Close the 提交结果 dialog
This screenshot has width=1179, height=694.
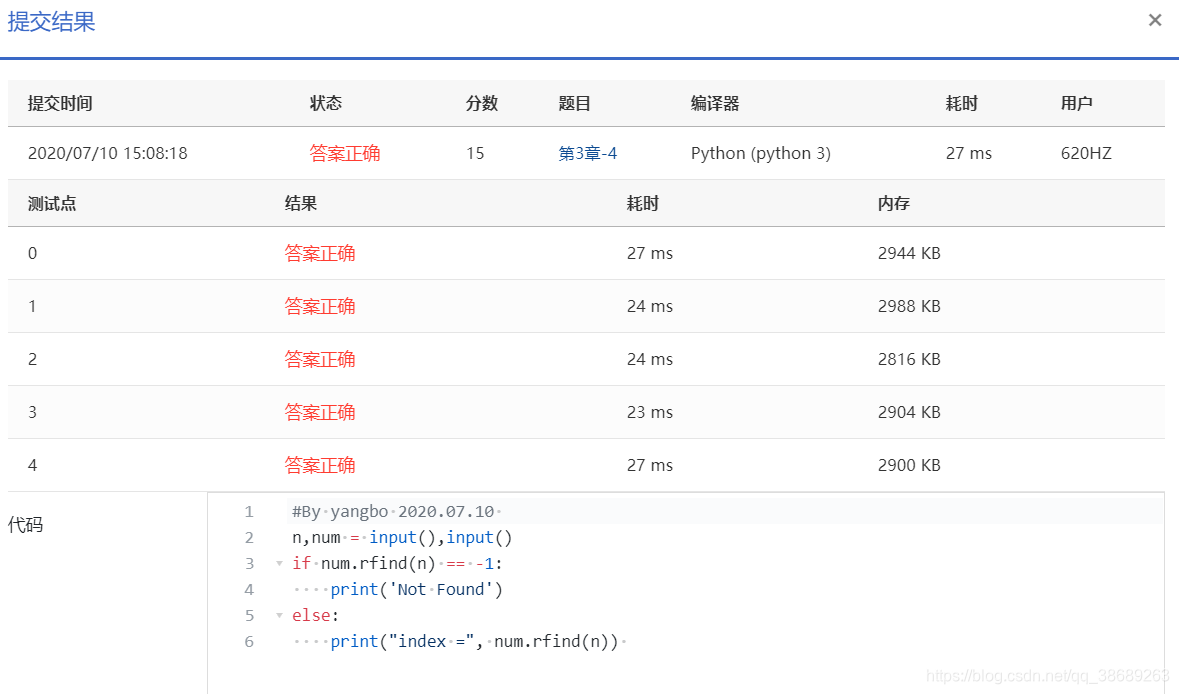[1155, 19]
